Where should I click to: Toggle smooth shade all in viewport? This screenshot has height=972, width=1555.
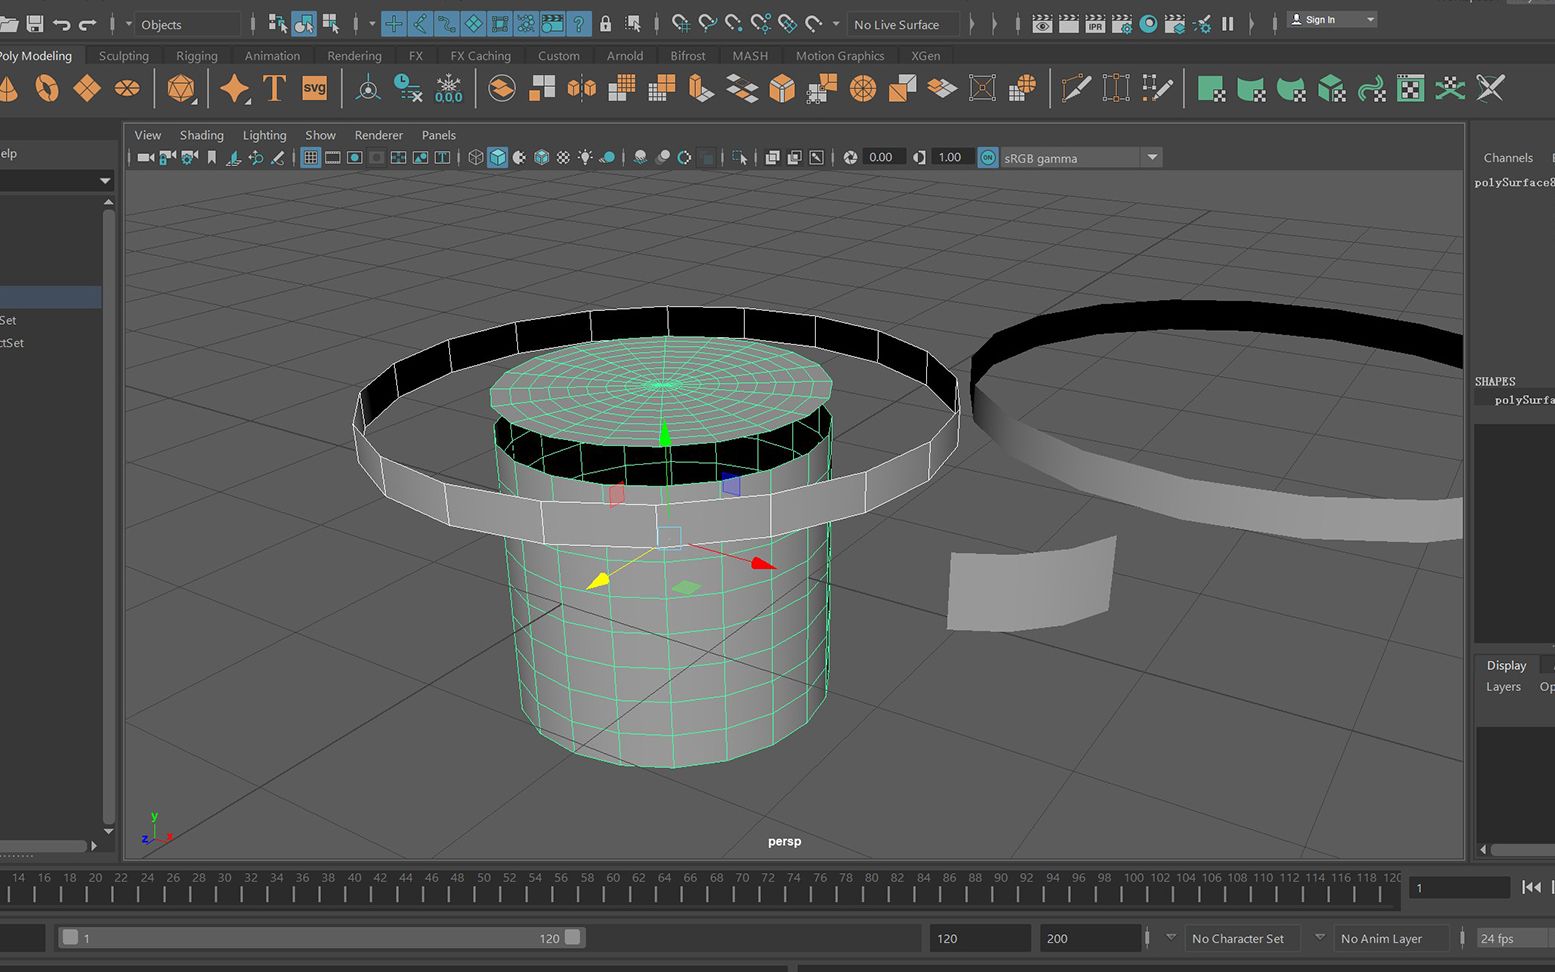point(497,158)
